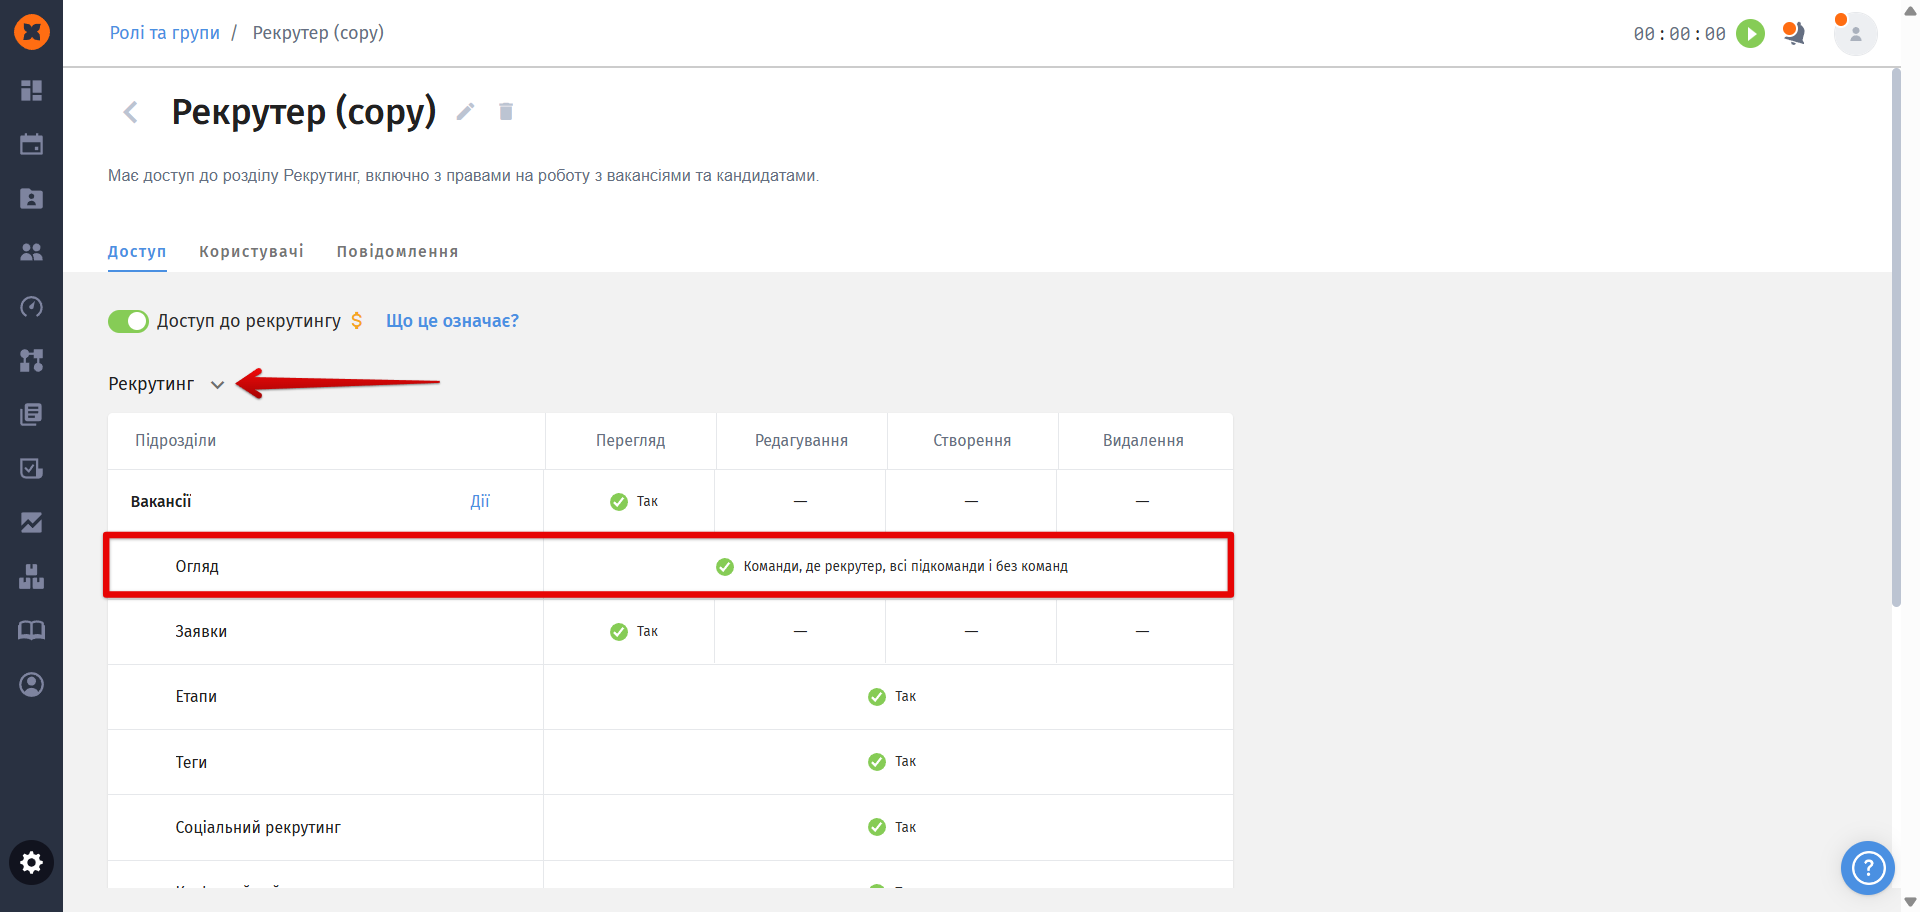The image size is (1920, 912).
Task: Open the checklist icon in the sidebar
Action: [32, 469]
